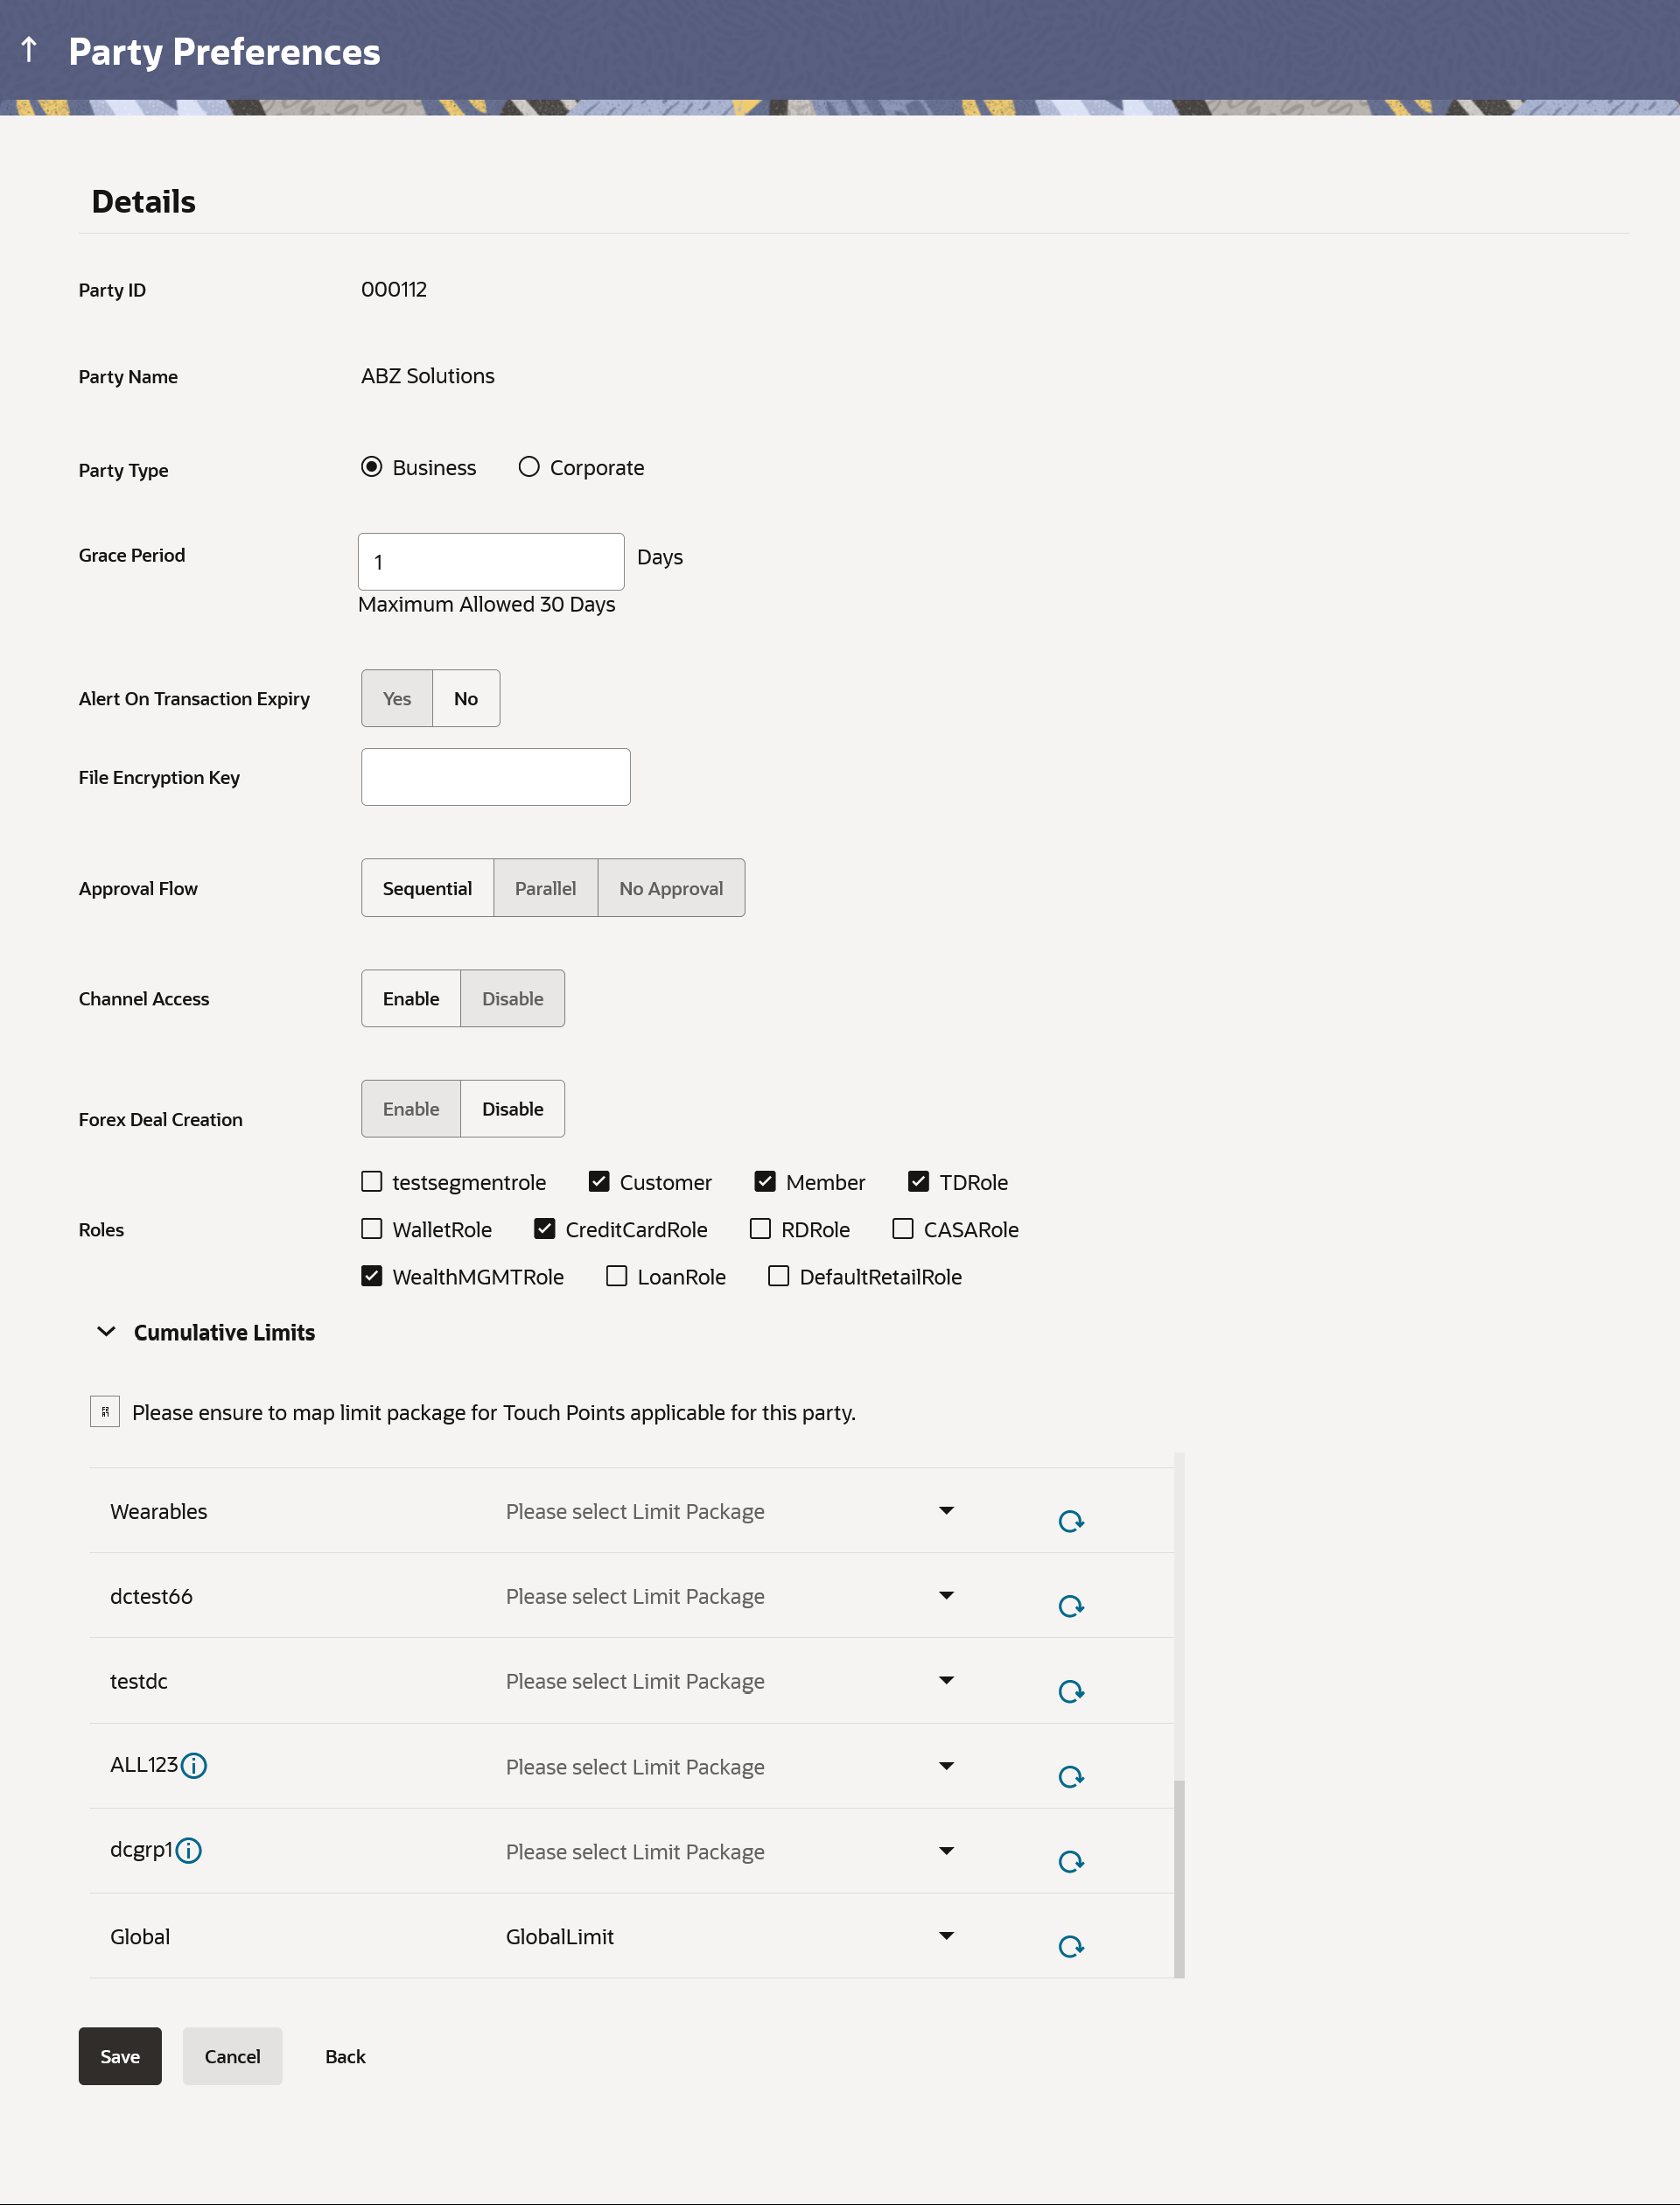The width and height of the screenshot is (1680, 2205).
Task: Open the info icon next to dcgrp1
Action: tap(188, 1851)
